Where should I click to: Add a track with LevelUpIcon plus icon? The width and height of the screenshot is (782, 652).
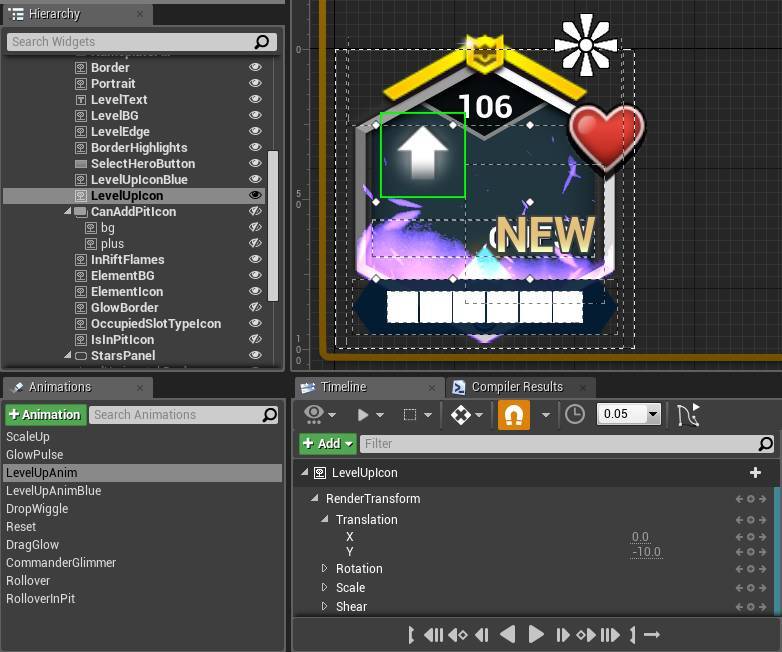(755, 472)
